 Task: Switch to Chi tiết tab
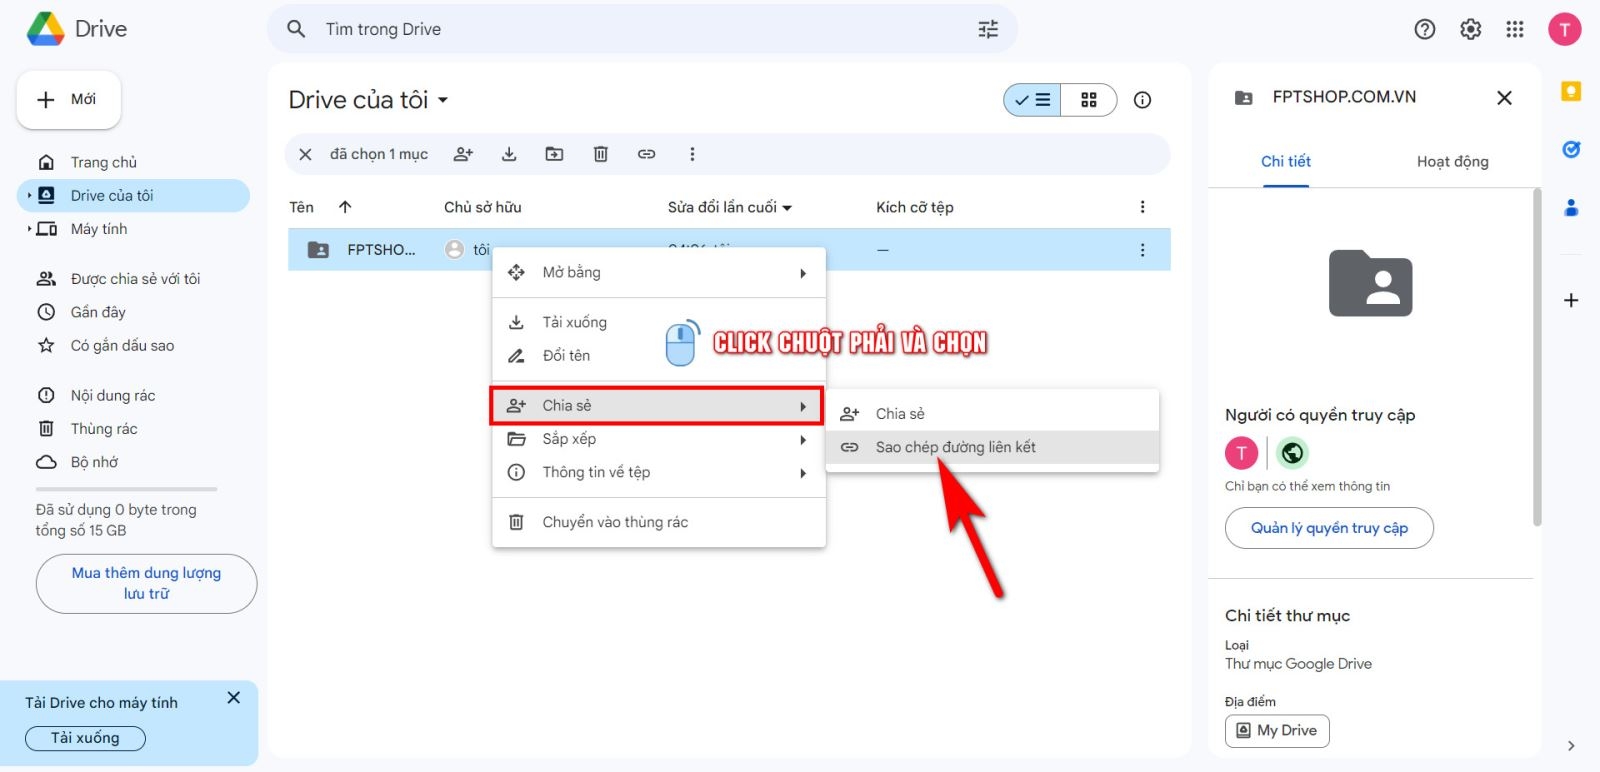(x=1285, y=161)
